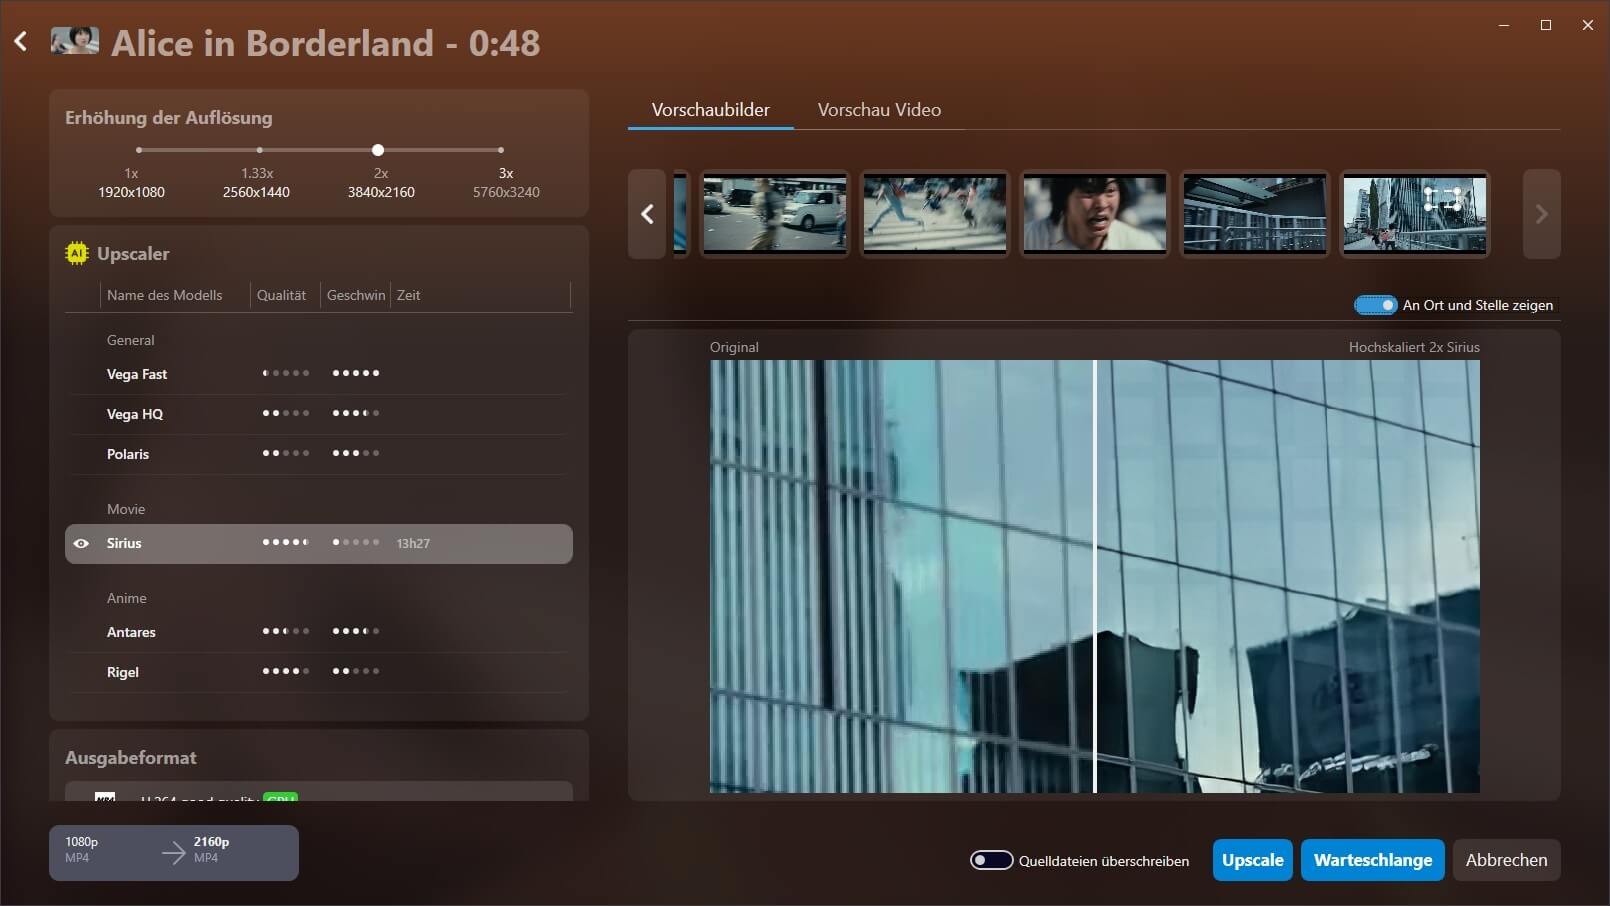Click the eye icon beside Sirius
Image resolution: width=1610 pixels, height=906 pixels.
81,544
